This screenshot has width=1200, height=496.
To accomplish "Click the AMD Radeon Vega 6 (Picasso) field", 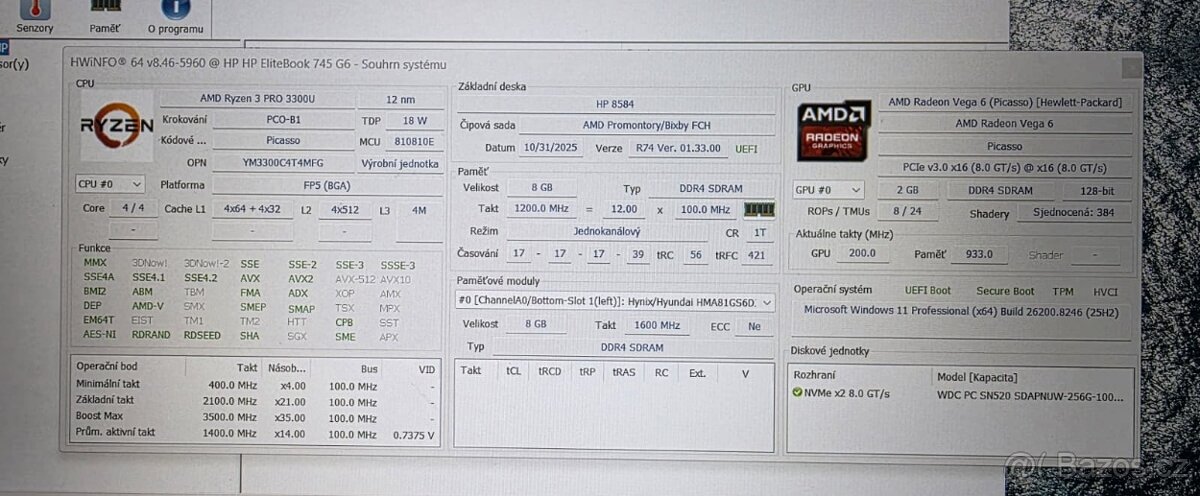I will pos(1006,102).
